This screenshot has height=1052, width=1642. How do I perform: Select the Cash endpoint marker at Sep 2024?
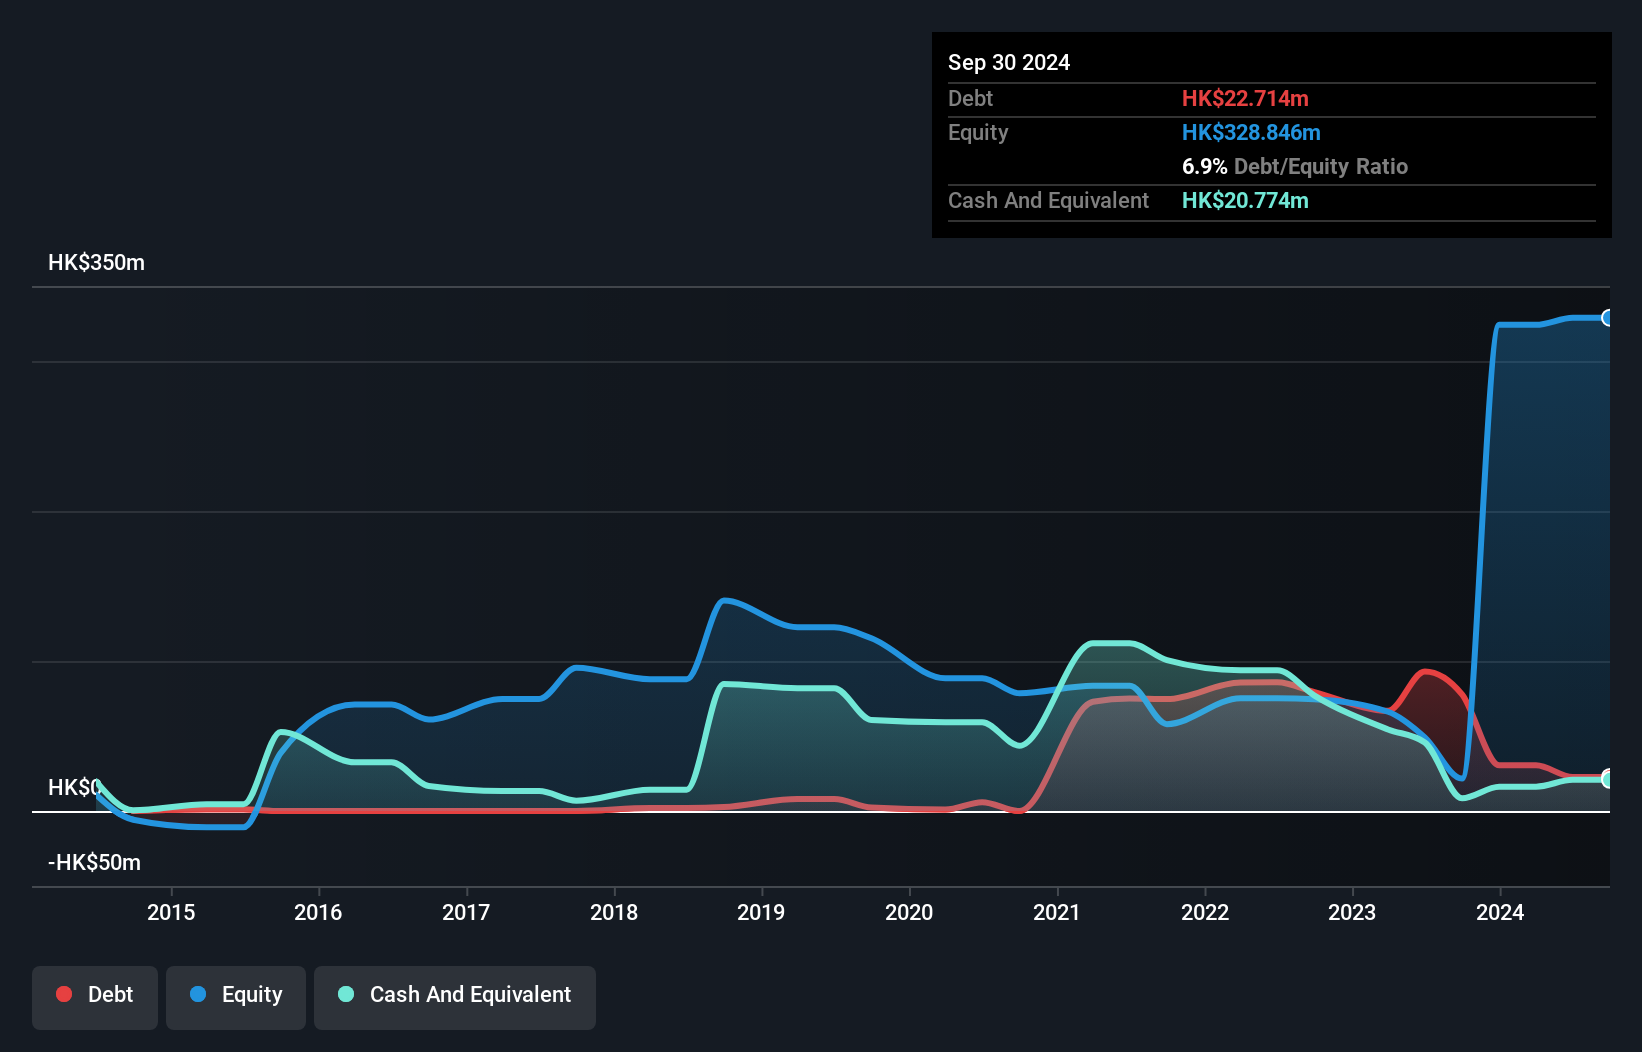tap(1608, 778)
